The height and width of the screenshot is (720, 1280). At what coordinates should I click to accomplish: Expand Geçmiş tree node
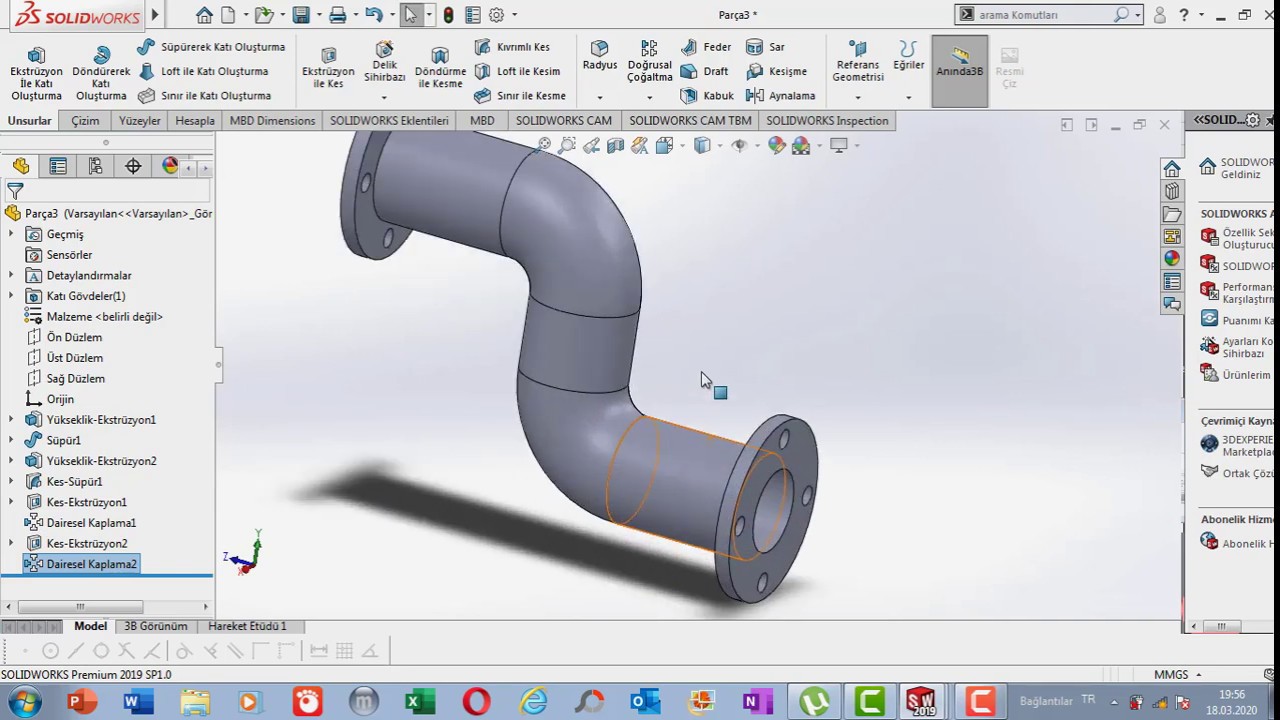coord(11,234)
